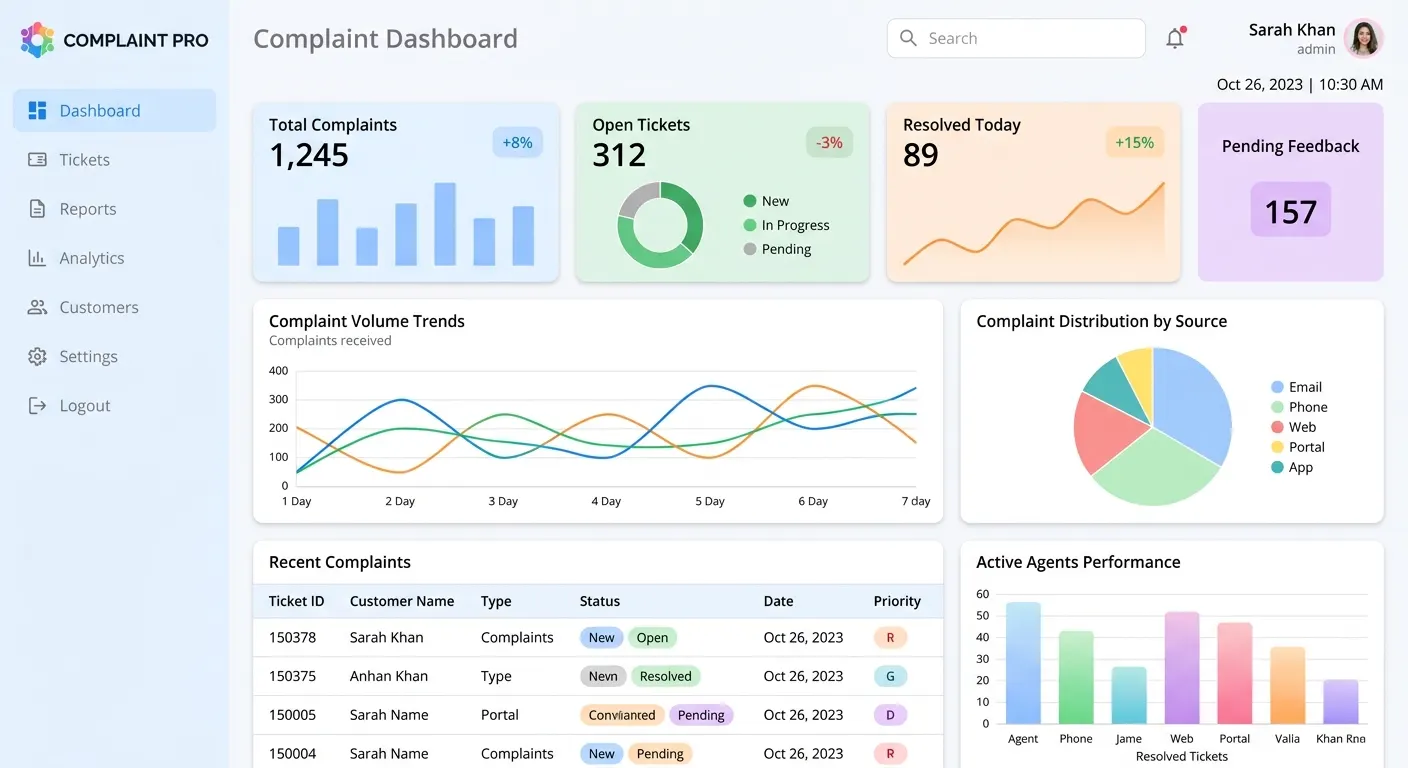
Task: Click the +15% badge on Resolved Today
Action: click(1134, 142)
